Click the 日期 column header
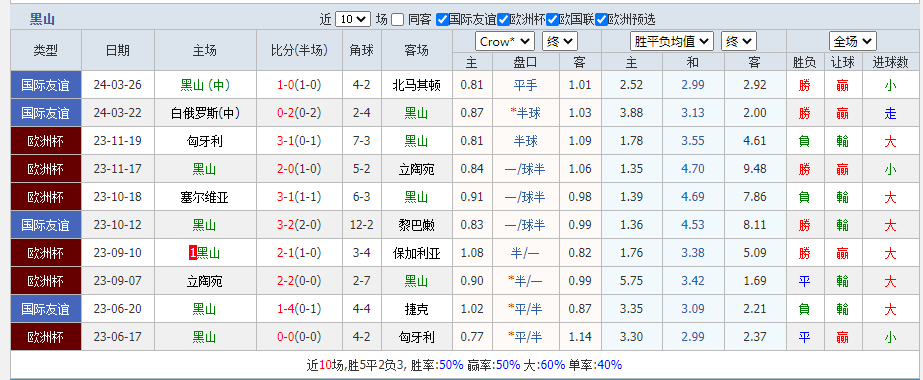Image resolution: width=923 pixels, height=380 pixels. point(118,51)
